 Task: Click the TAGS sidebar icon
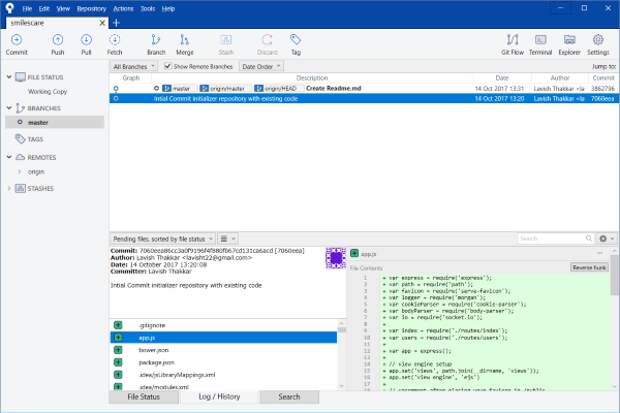point(20,139)
